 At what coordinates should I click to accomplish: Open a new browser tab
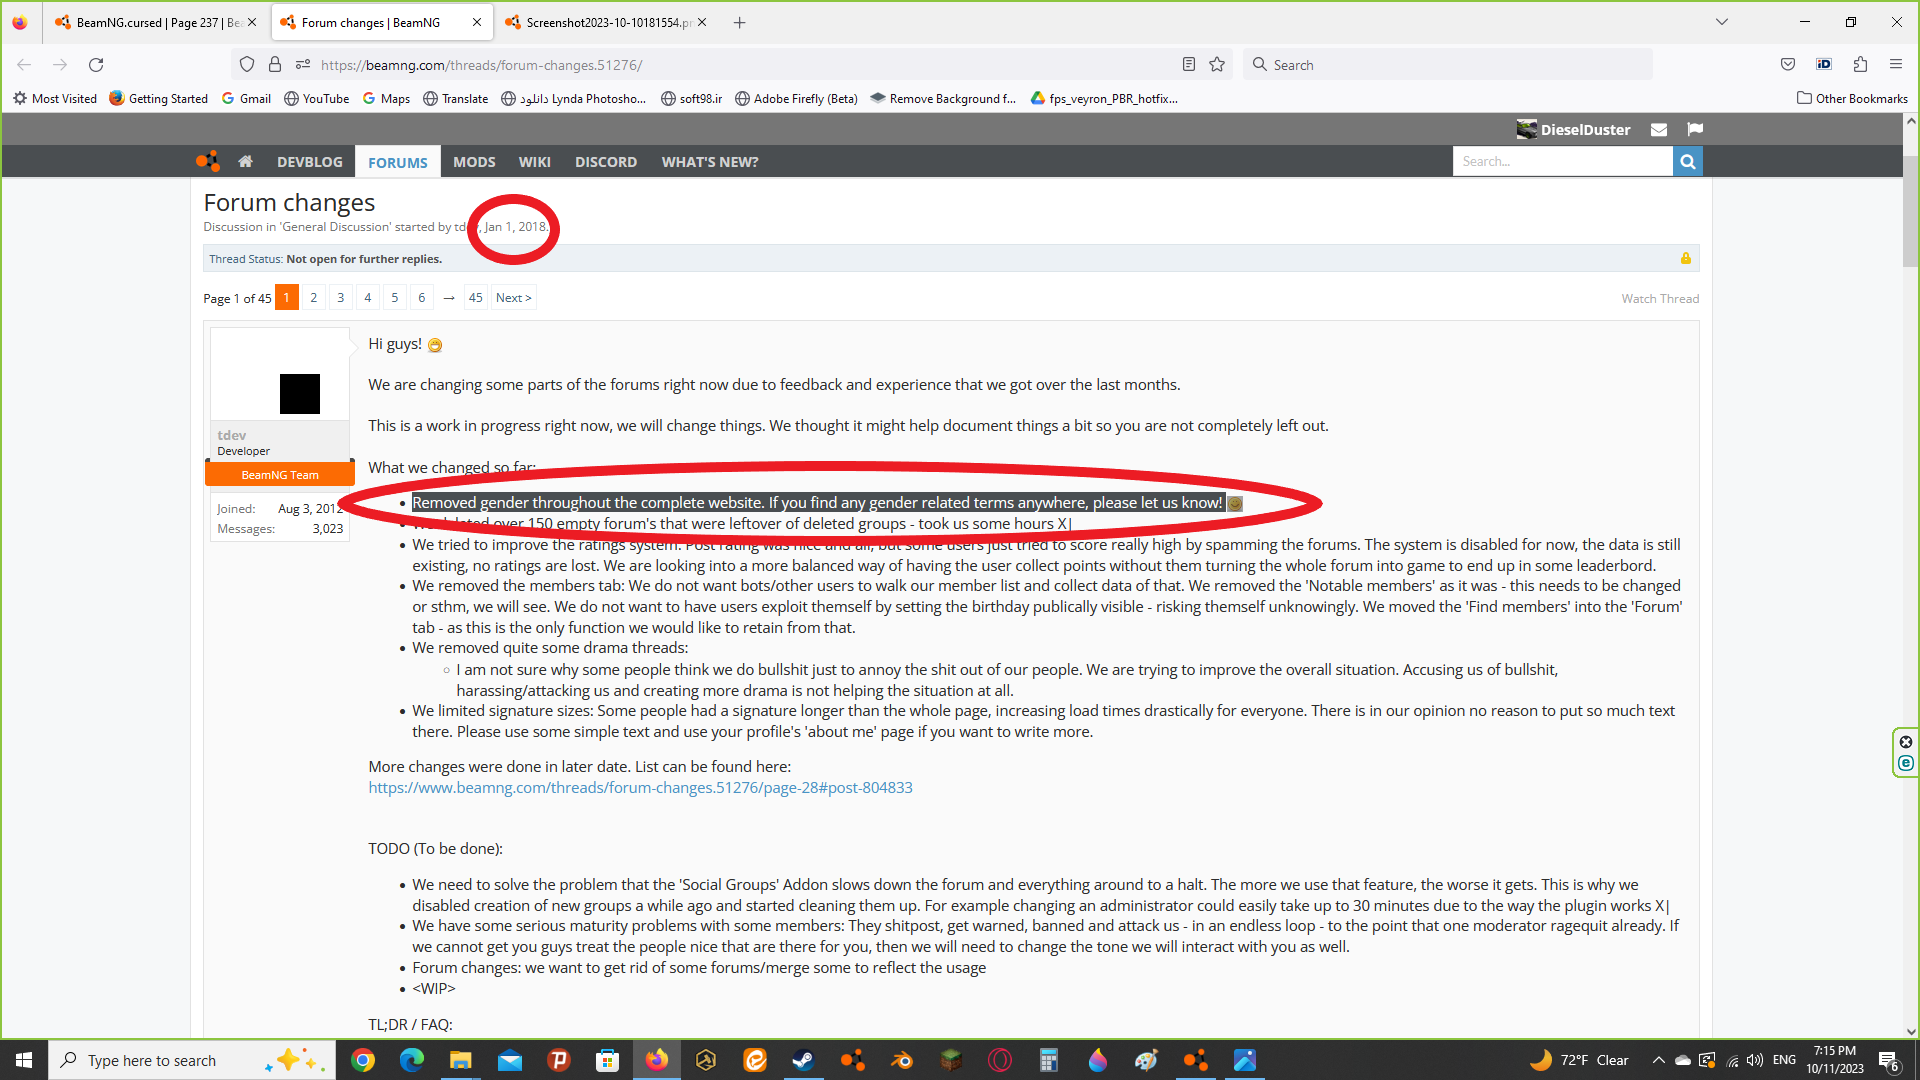739,22
